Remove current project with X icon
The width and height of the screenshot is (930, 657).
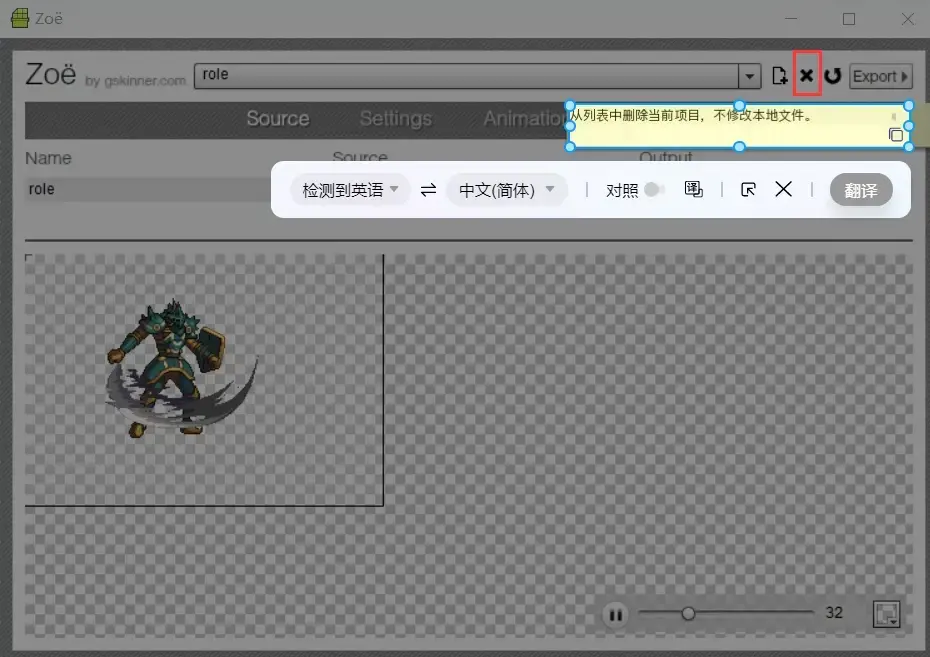point(807,75)
